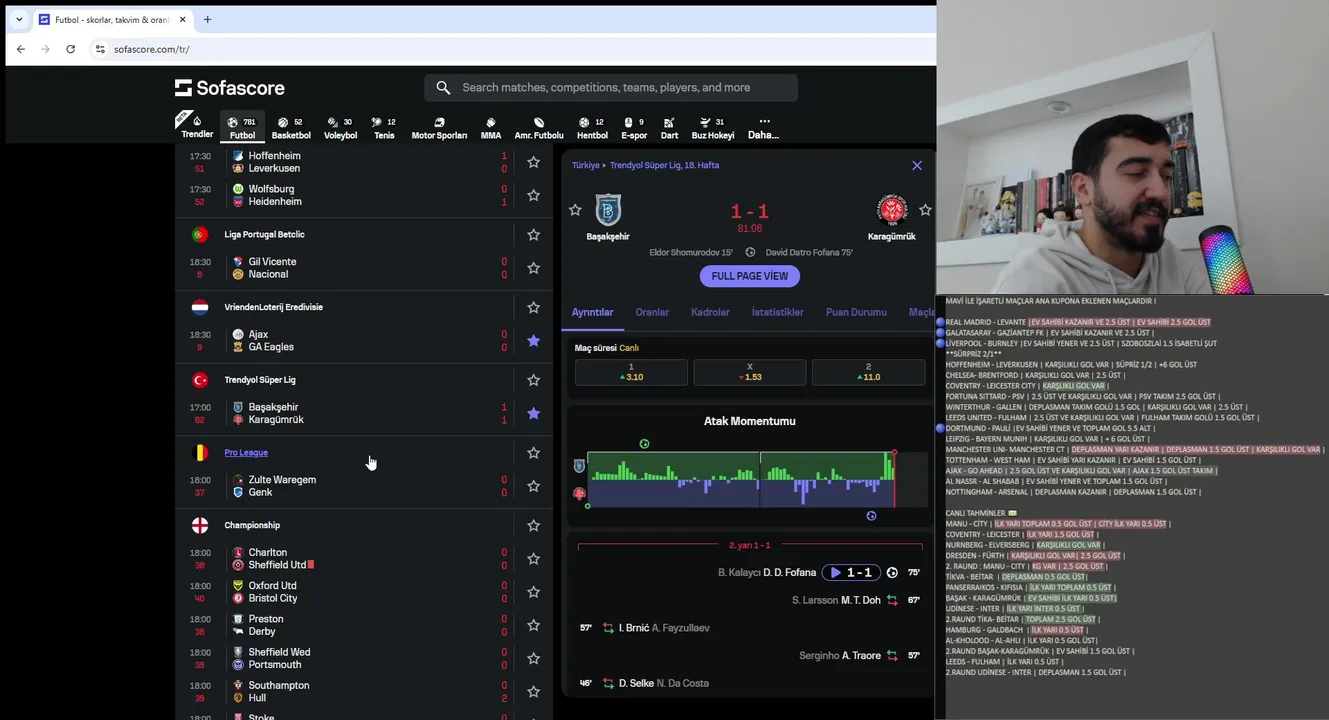Select the Hentbol sport icon
Viewport: 1329px width, 720px height.
(x=592, y=127)
